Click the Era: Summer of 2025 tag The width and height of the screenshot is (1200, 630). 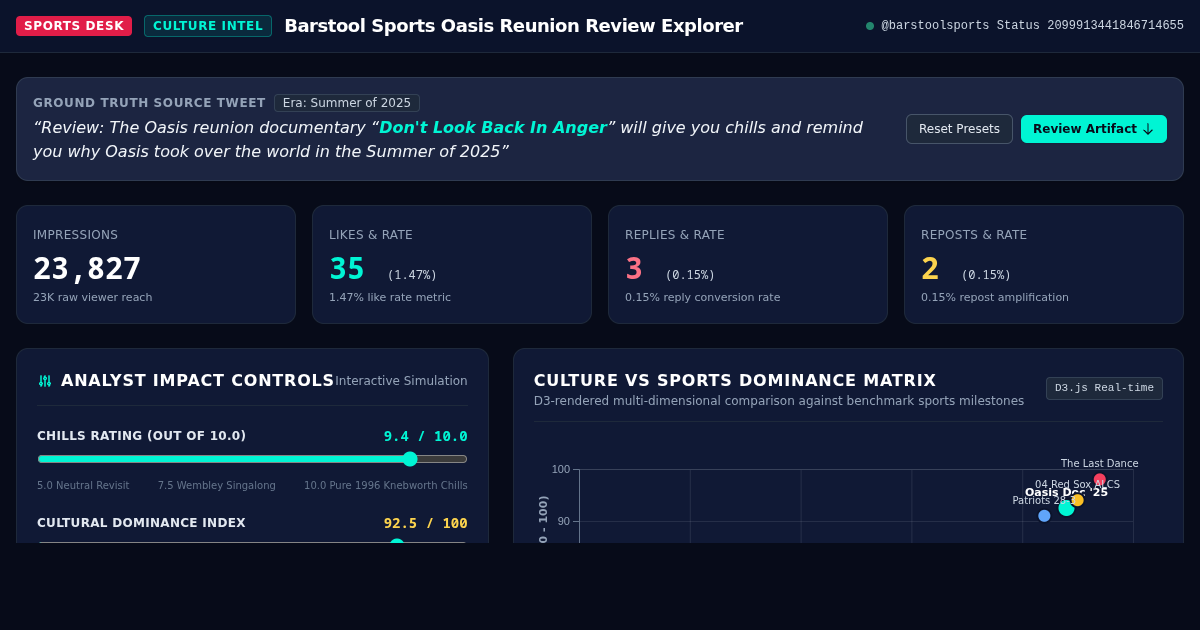(x=347, y=103)
